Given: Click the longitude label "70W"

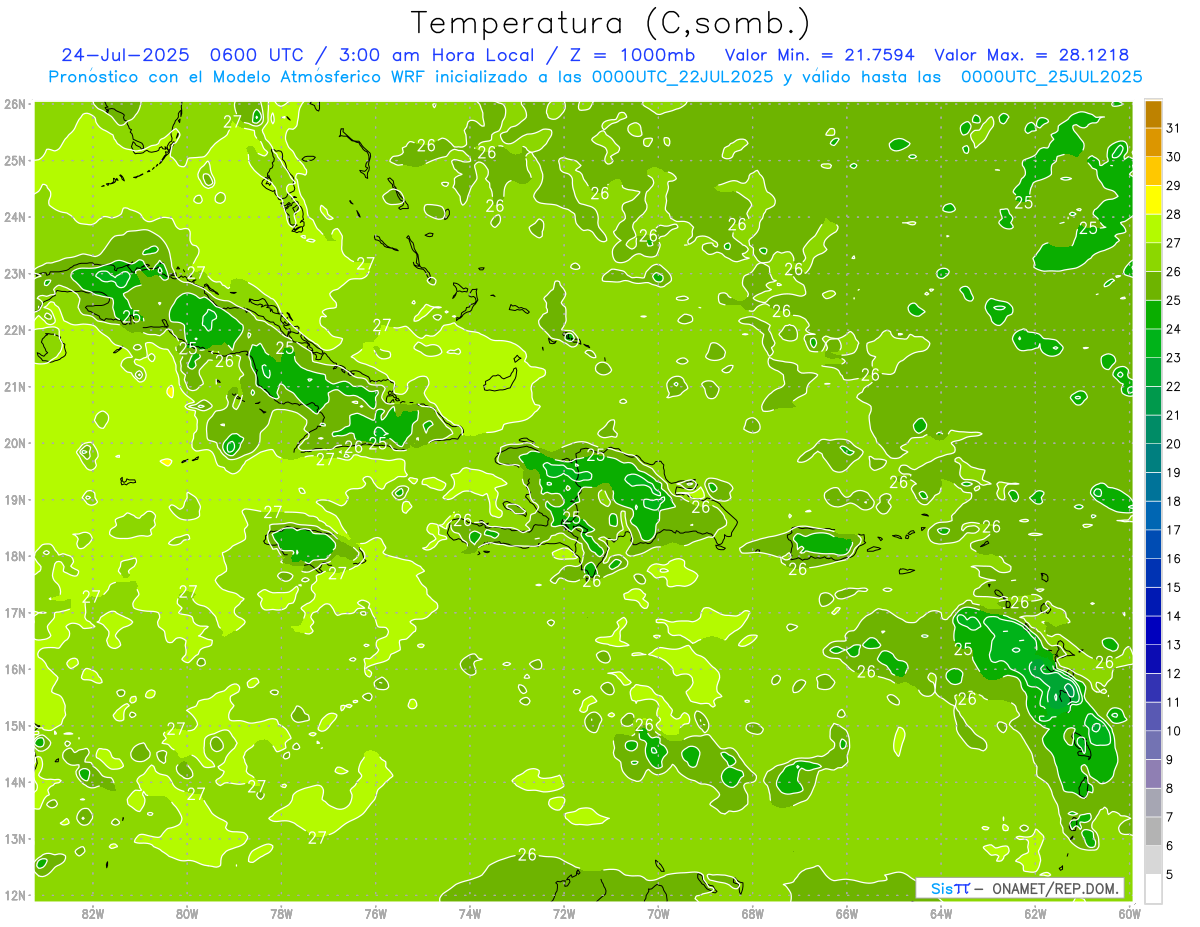Looking at the screenshot, I should [658, 914].
